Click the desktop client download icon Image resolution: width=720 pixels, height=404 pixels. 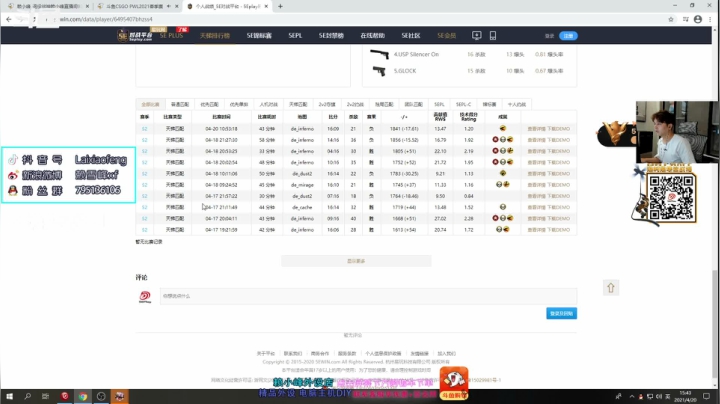pos(477,35)
